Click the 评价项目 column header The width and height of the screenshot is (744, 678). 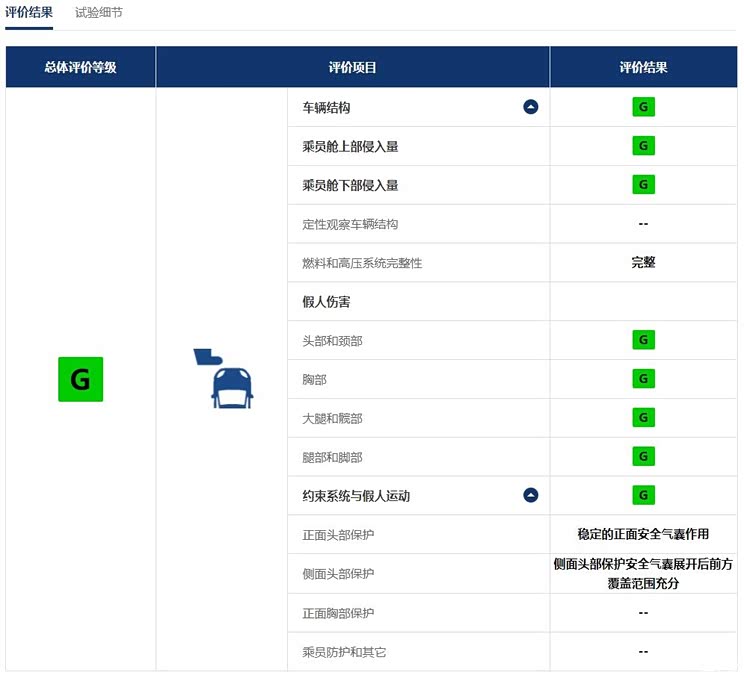(353, 67)
